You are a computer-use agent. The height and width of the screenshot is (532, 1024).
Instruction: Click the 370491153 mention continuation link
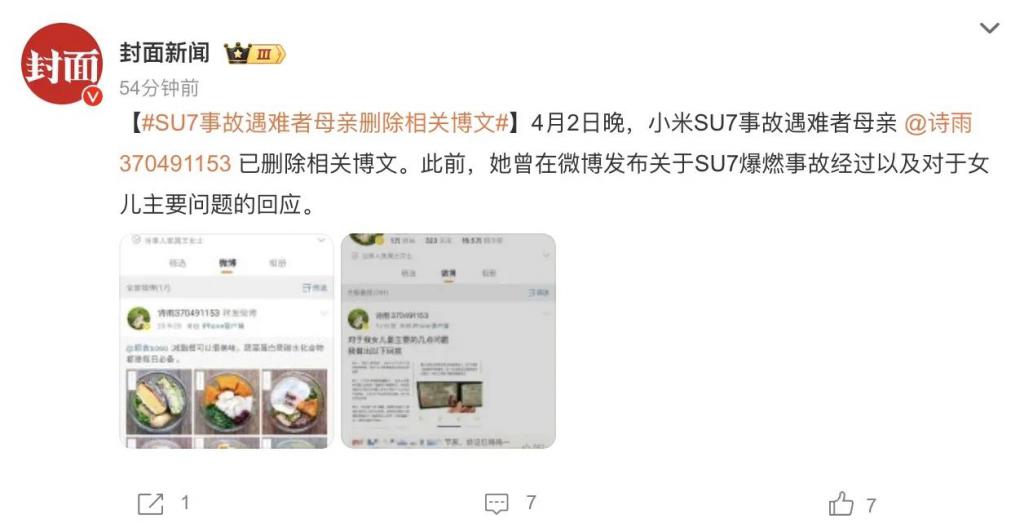175,163
